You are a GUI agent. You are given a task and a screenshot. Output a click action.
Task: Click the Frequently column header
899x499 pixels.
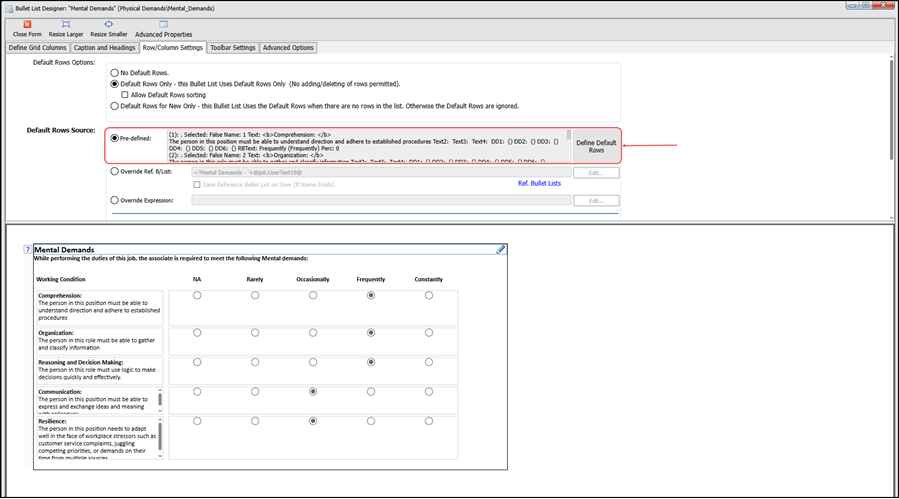point(371,279)
